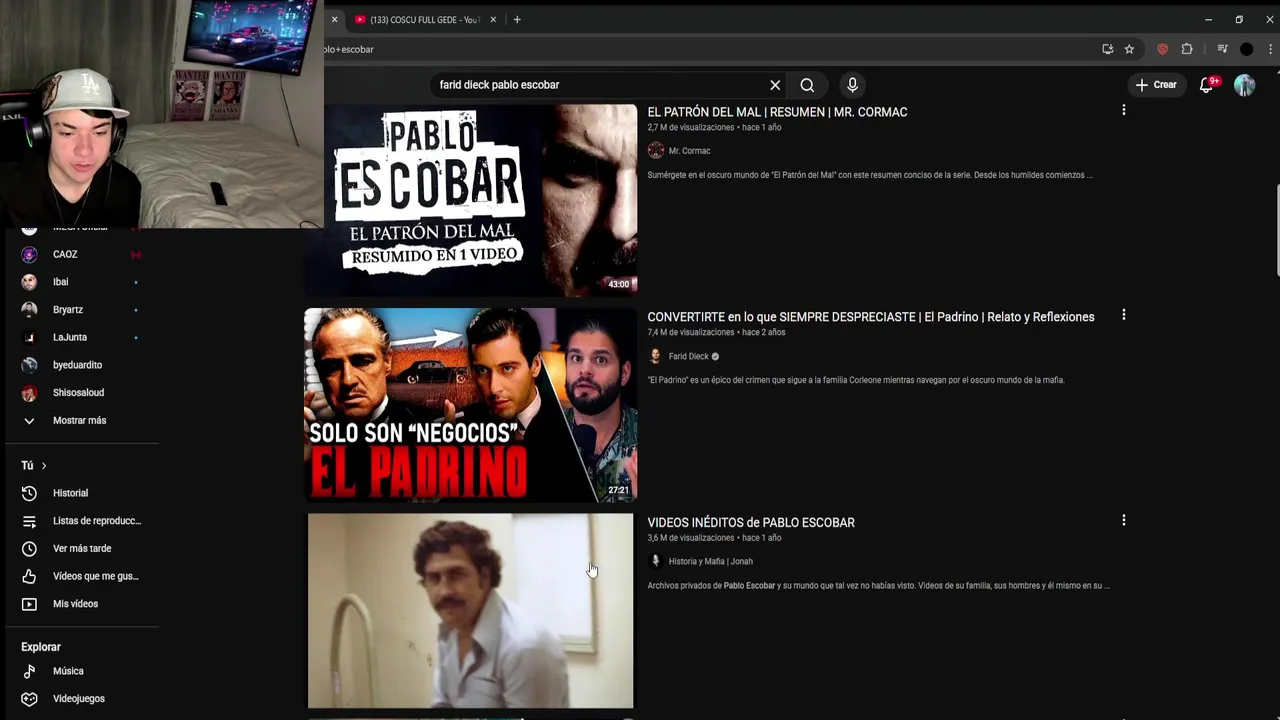
Task: Open Convertirte en lo que siempre despreciaste title
Action: (870, 317)
